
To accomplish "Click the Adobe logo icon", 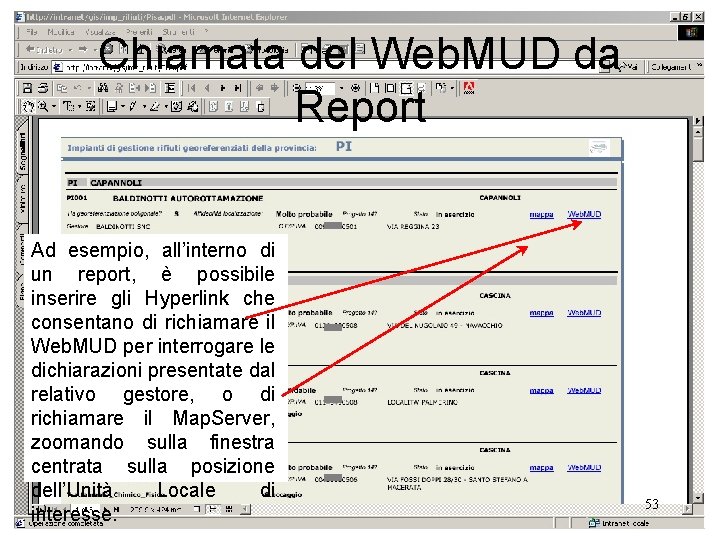I will (469, 88).
